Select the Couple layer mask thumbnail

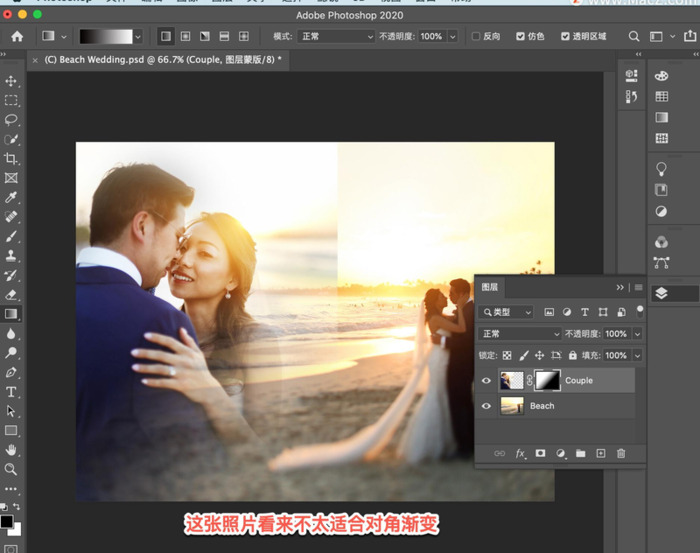coord(547,380)
